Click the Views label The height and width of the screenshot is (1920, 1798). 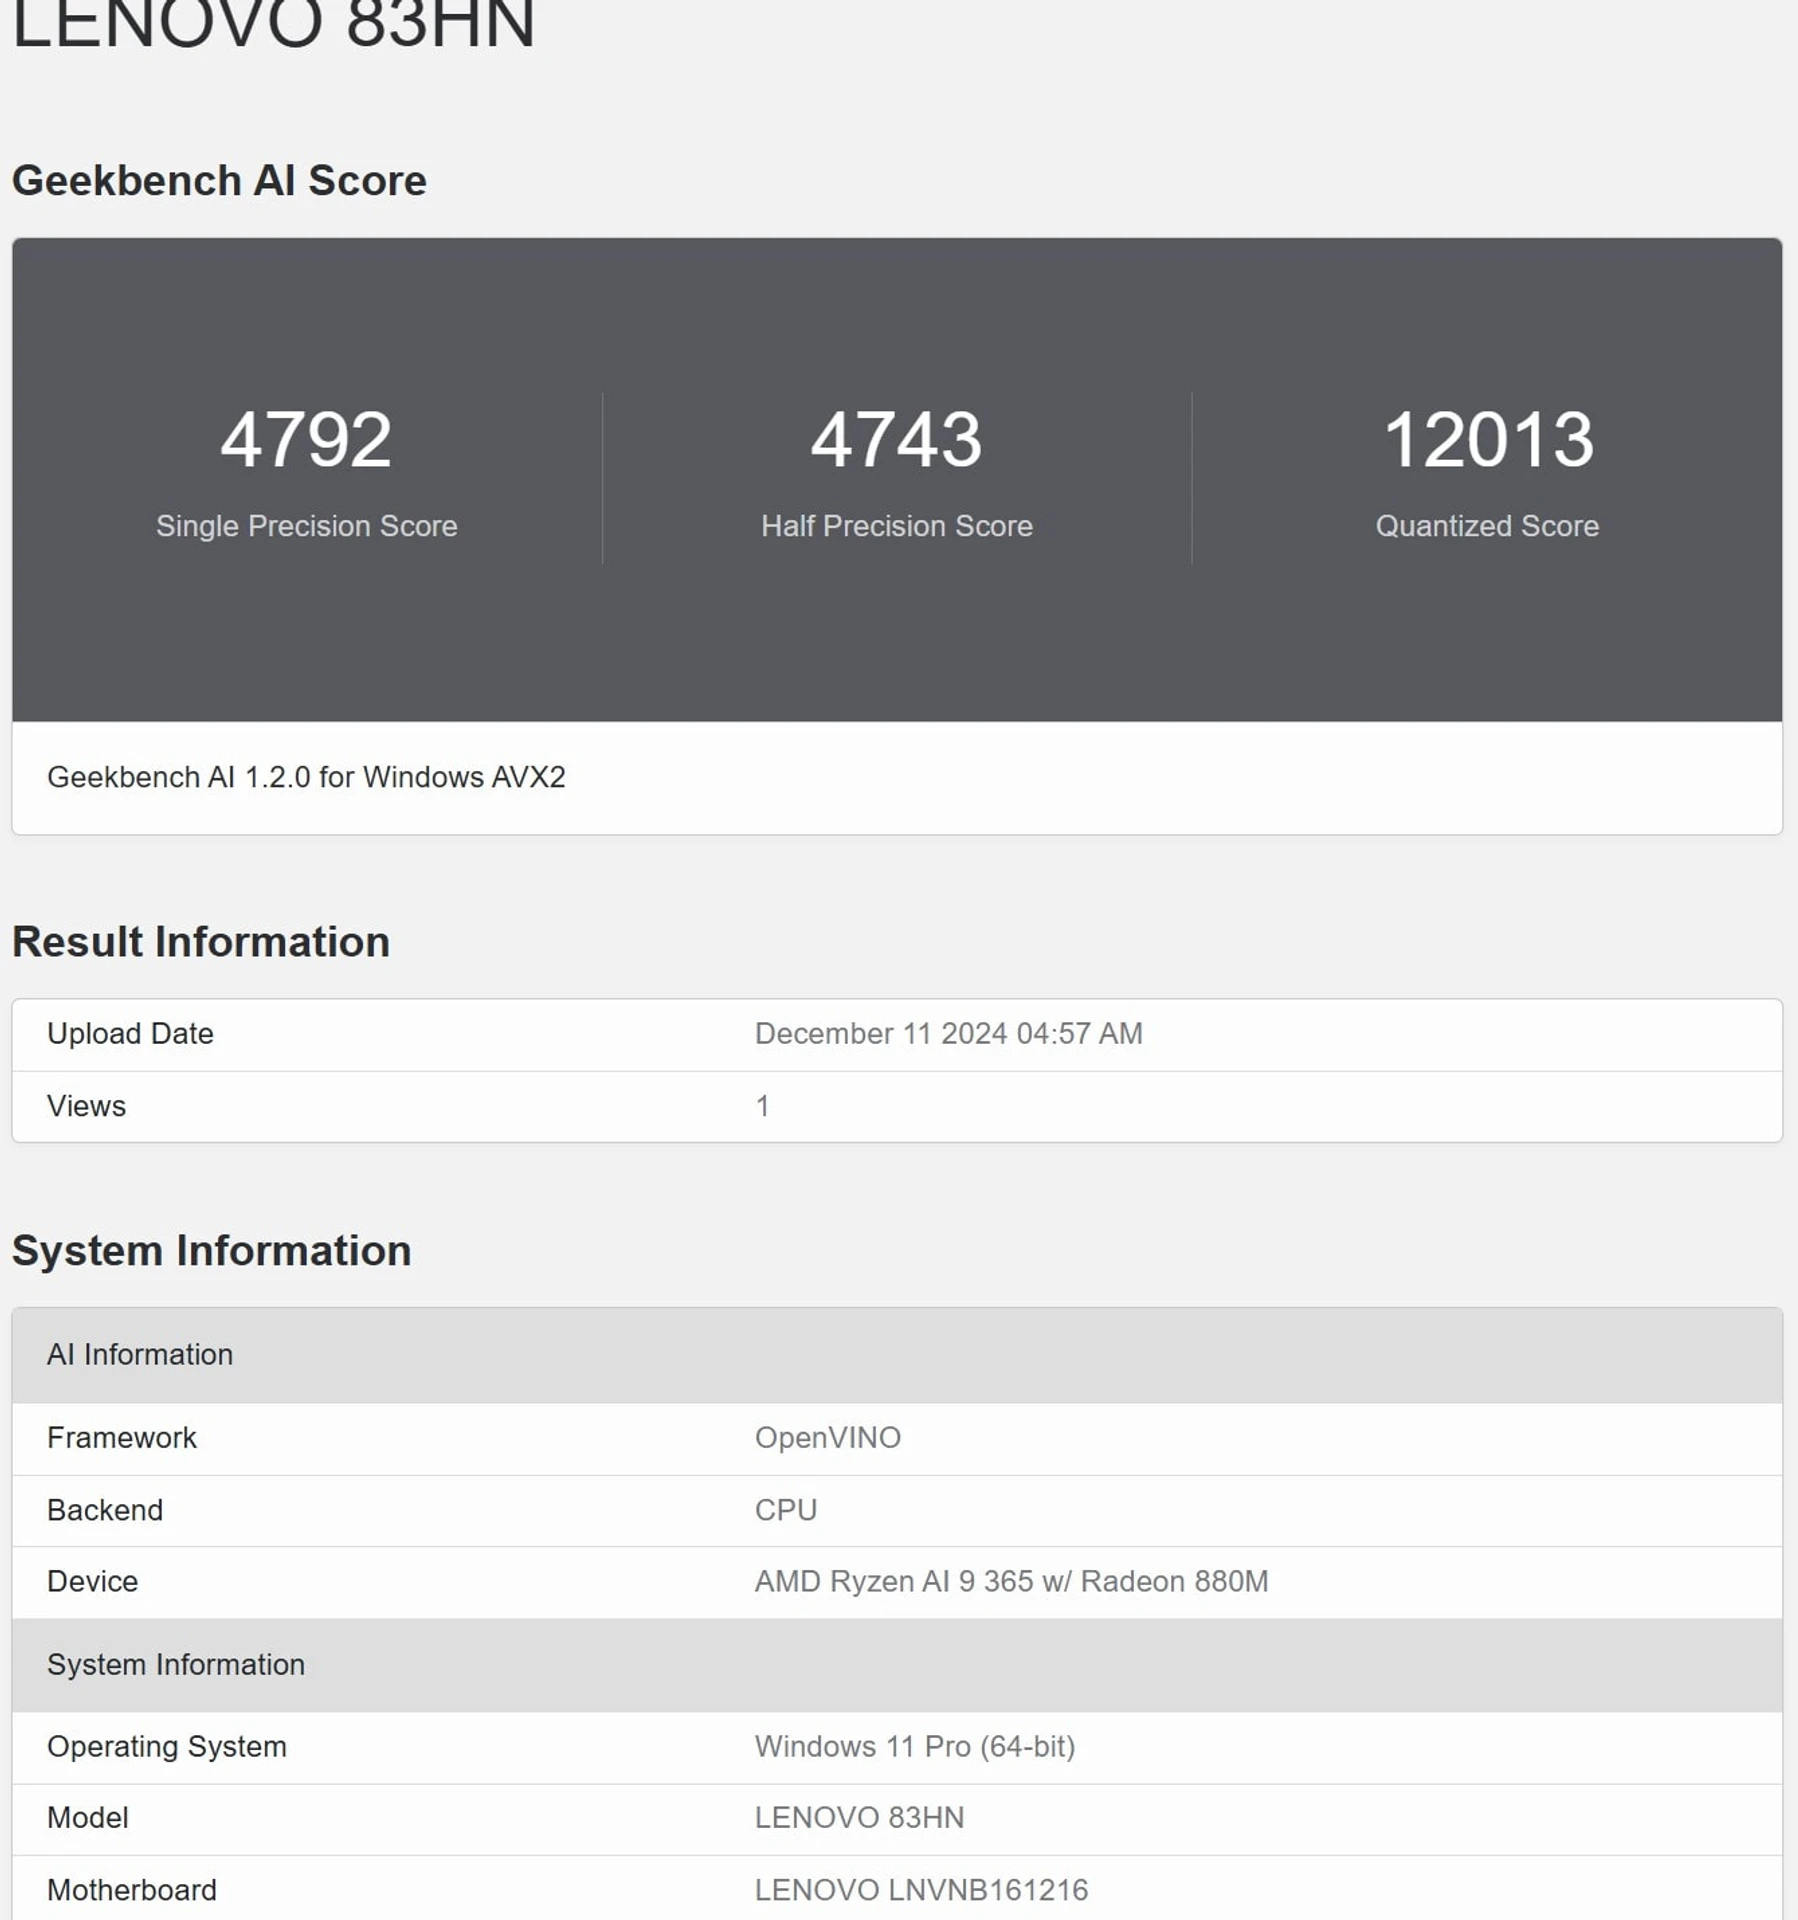(86, 1106)
